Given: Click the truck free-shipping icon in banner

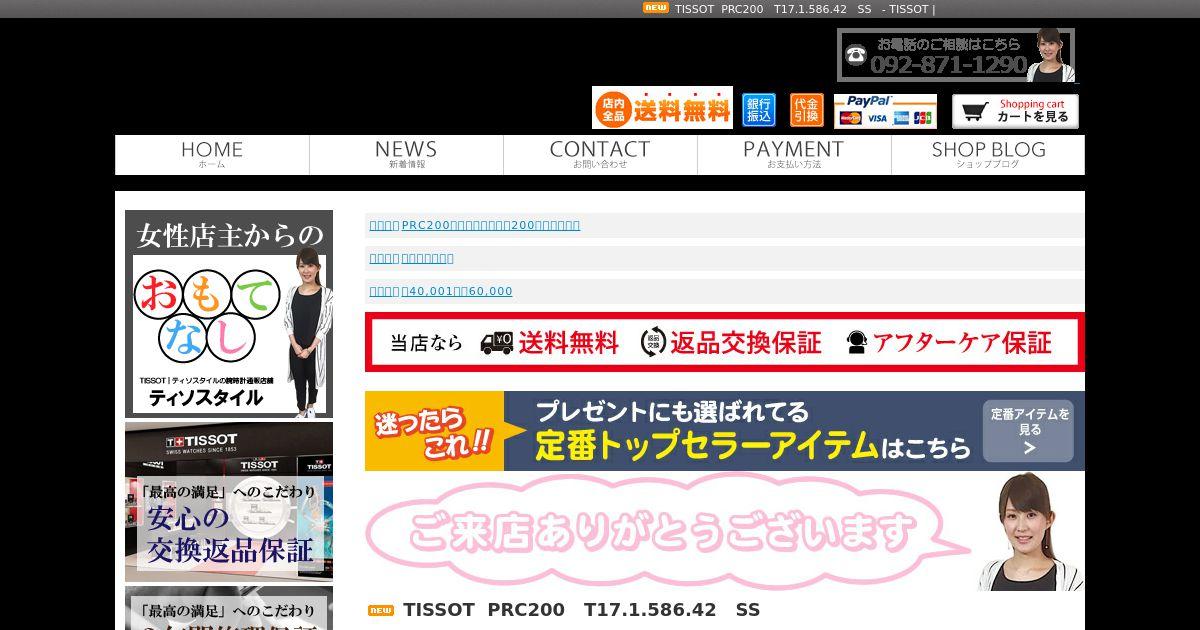Looking at the screenshot, I should (x=496, y=343).
